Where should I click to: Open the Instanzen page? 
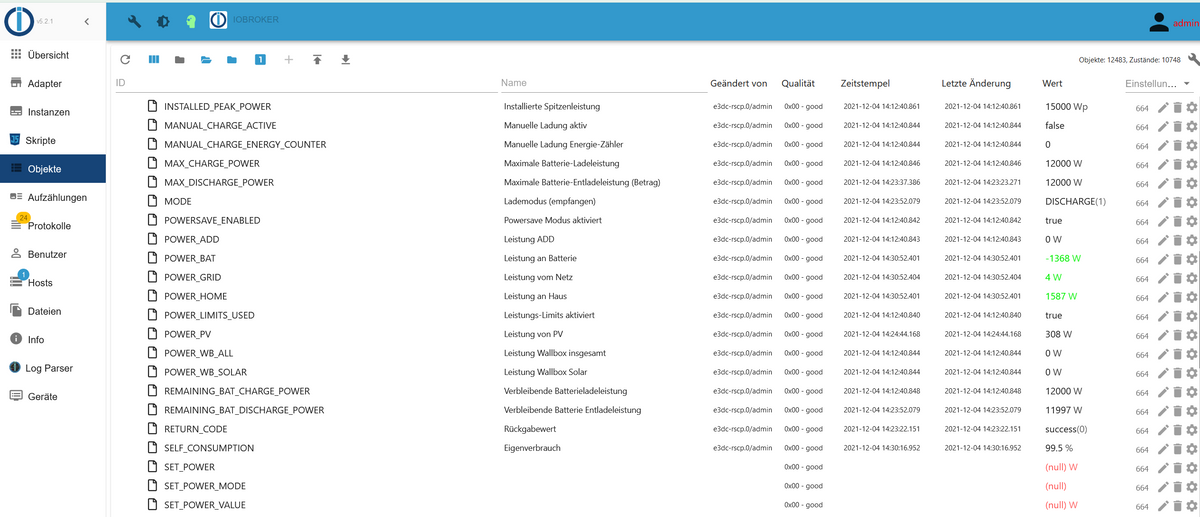click(53, 112)
